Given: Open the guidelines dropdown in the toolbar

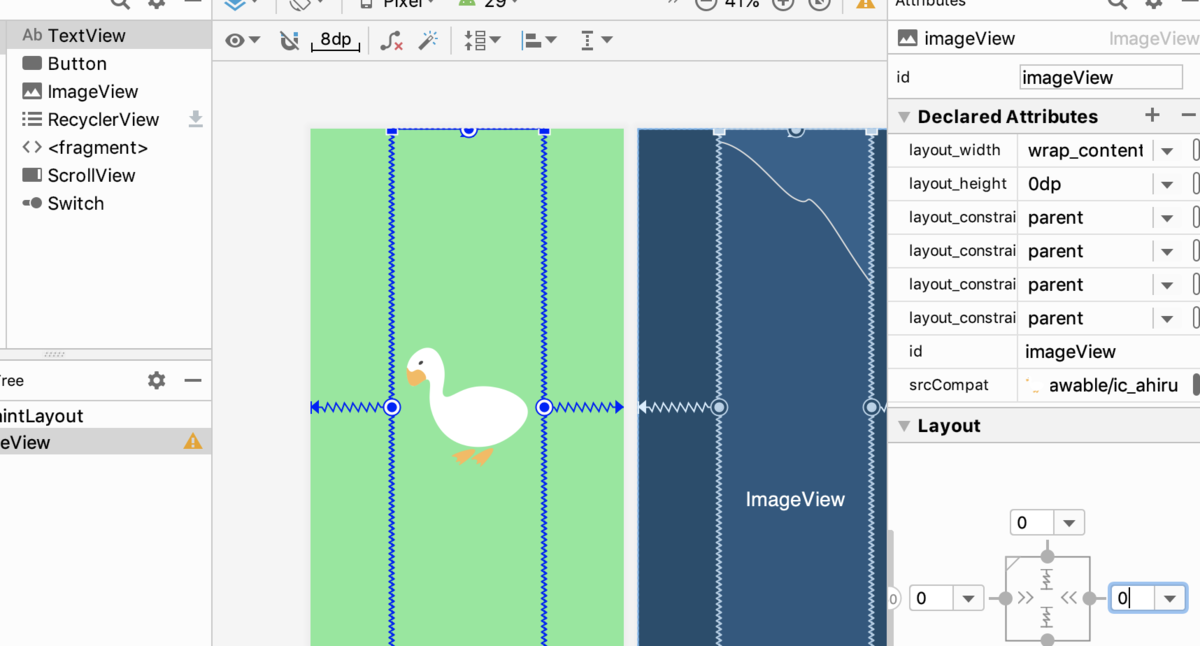Looking at the screenshot, I should click(596, 41).
